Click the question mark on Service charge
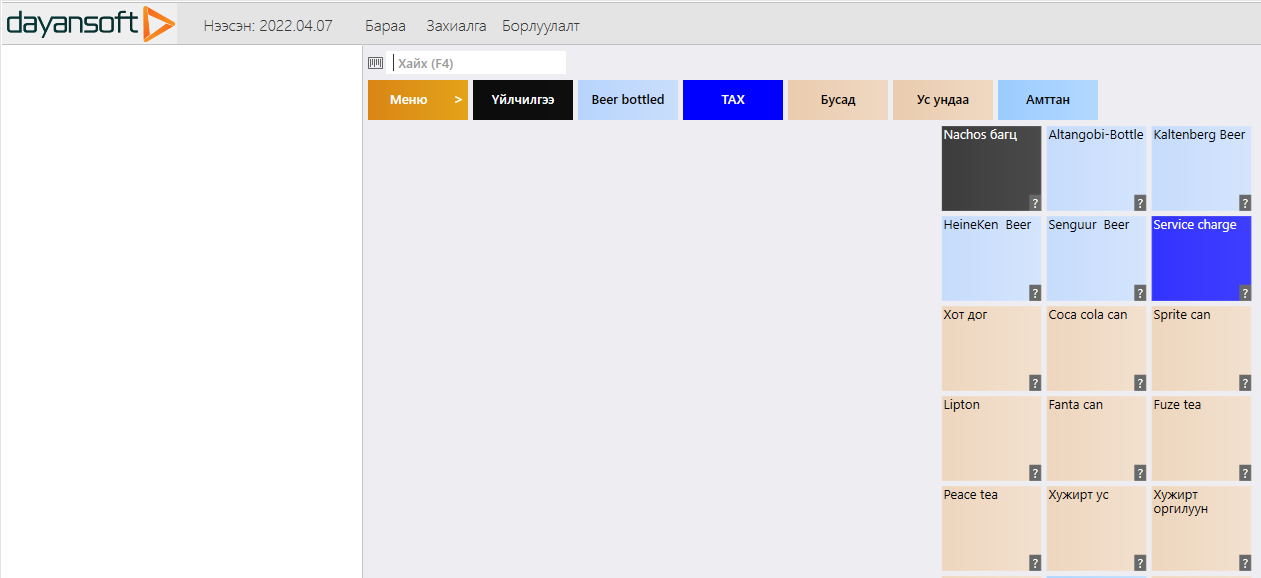 coord(1245,293)
